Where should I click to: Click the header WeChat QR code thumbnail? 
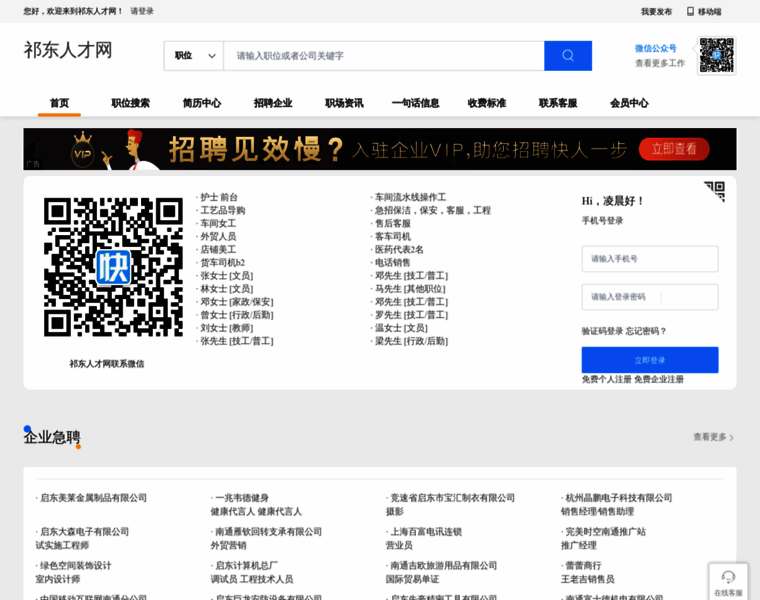coord(716,55)
